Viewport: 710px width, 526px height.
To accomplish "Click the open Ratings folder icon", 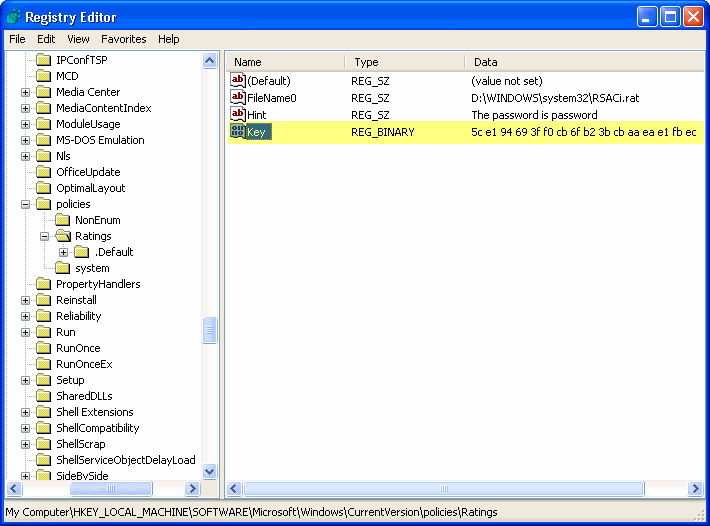I will (x=63, y=236).
